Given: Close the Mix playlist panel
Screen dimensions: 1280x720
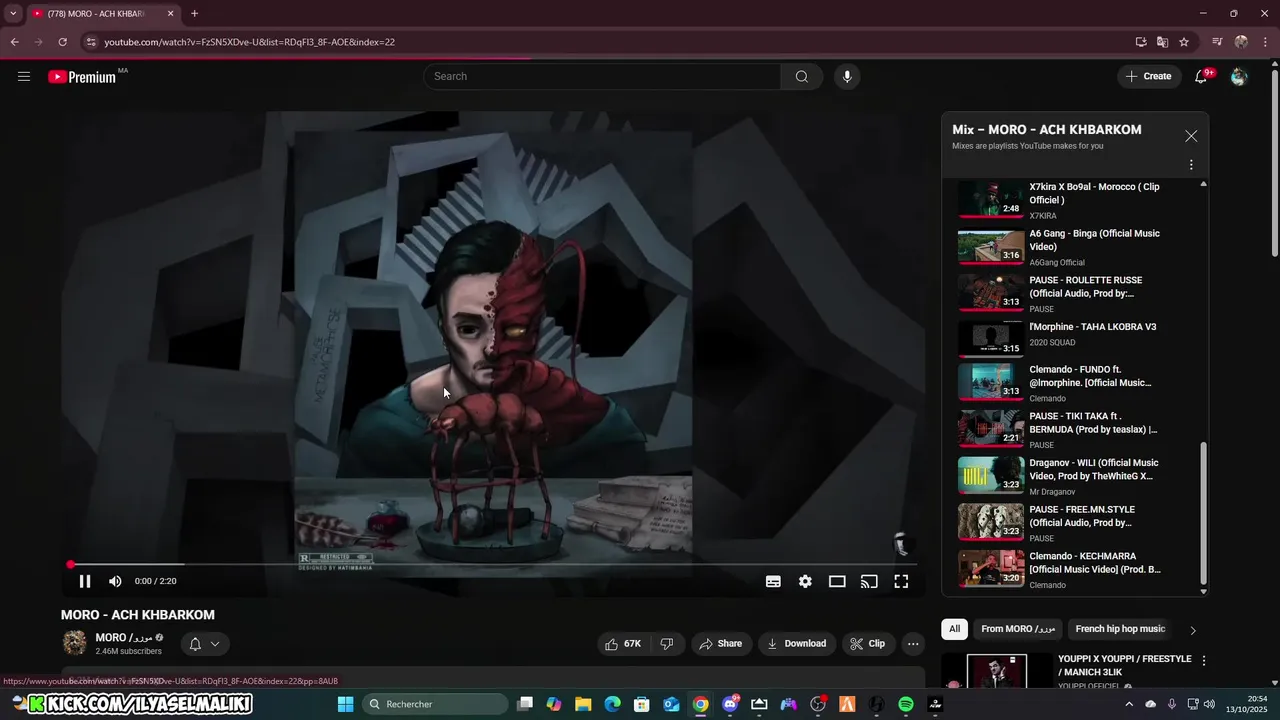Looking at the screenshot, I should [1191, 136].
